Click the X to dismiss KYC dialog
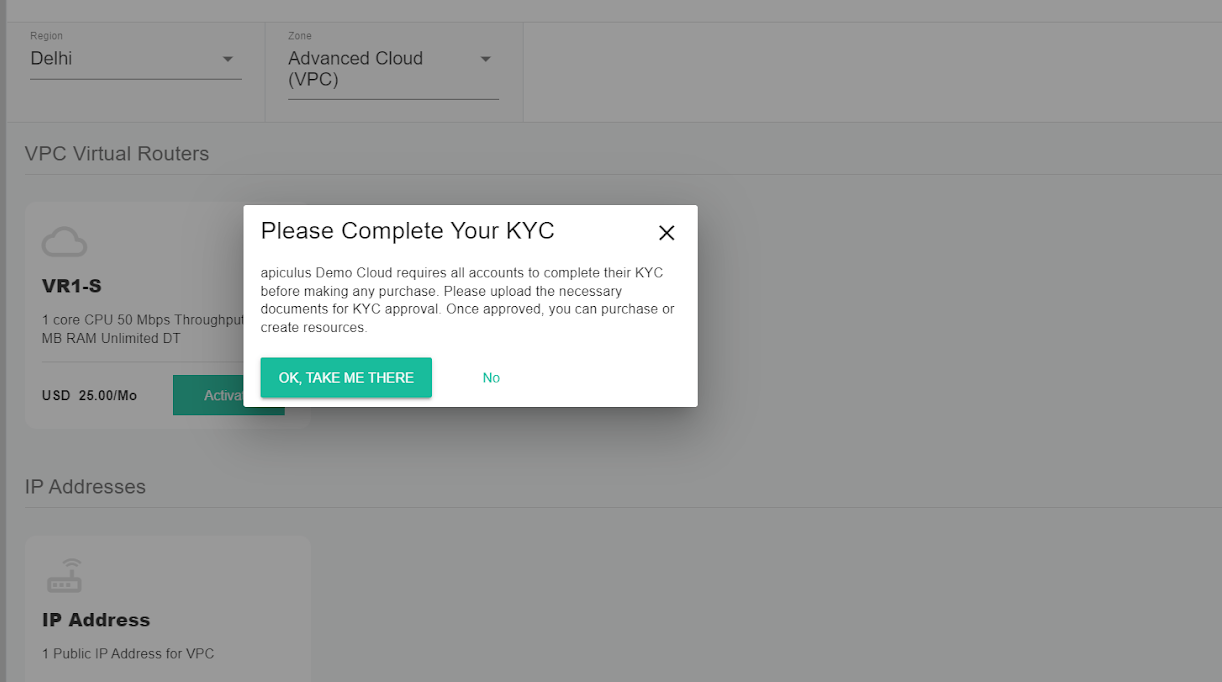 click(x=666, y=232)
